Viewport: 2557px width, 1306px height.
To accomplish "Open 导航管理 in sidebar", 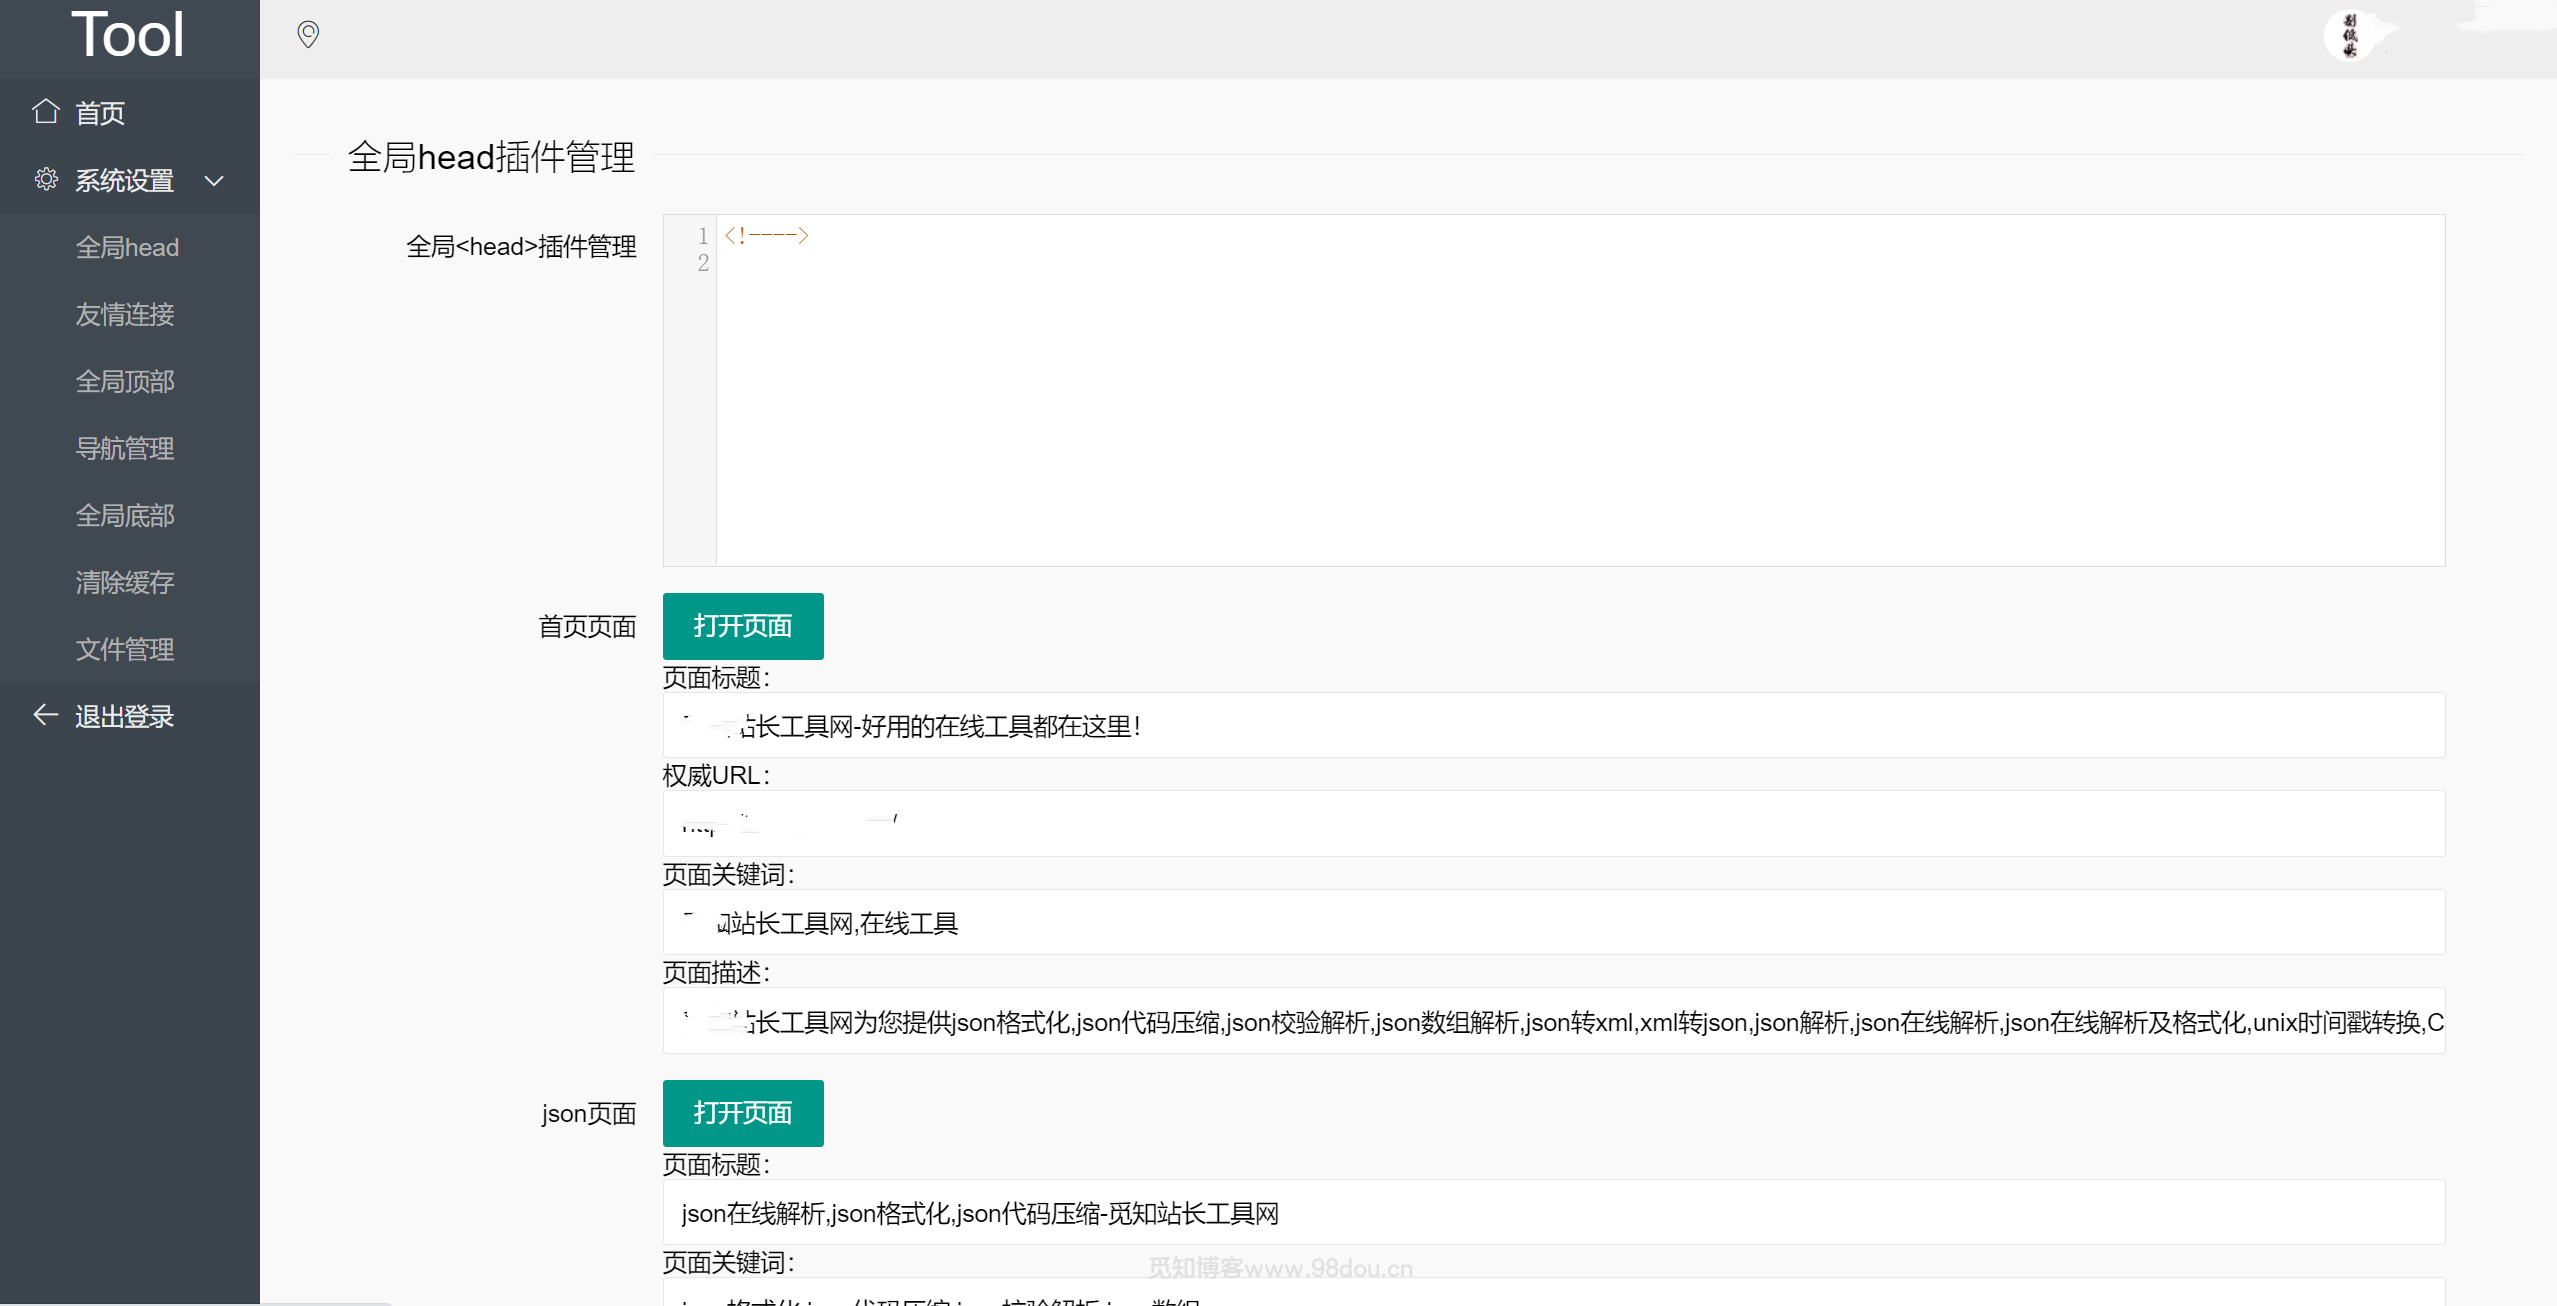I will coord(125,448).
